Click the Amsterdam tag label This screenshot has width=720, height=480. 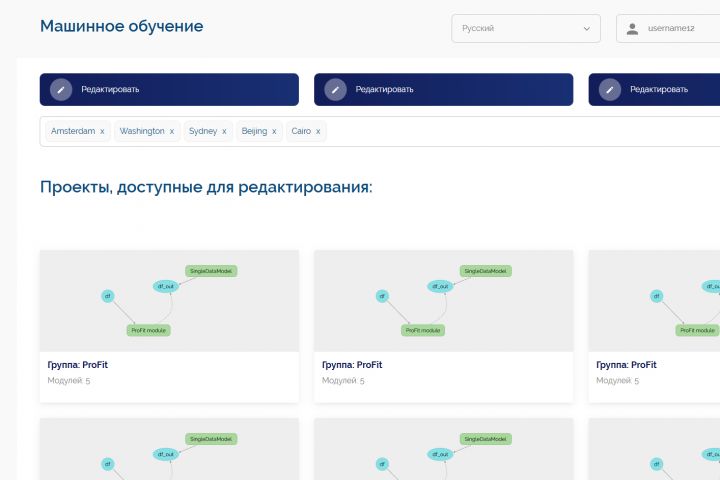(73, 131)
